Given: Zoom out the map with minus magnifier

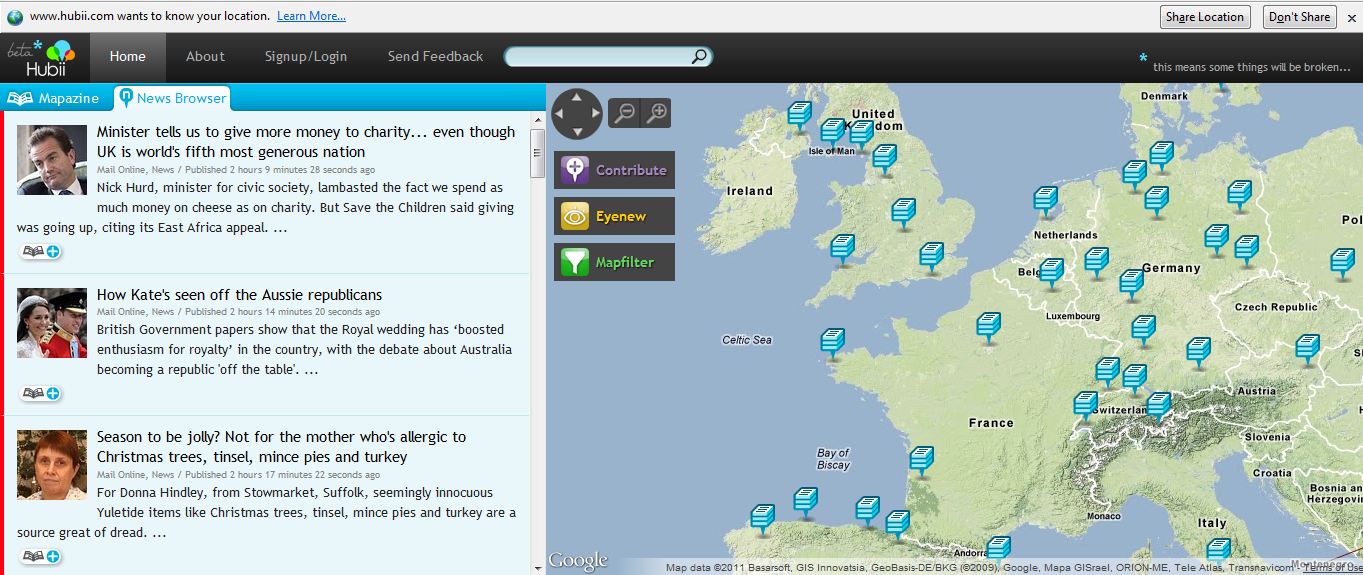Looking at the screenshot, I should pyautogui.click(x=624, y=113).
